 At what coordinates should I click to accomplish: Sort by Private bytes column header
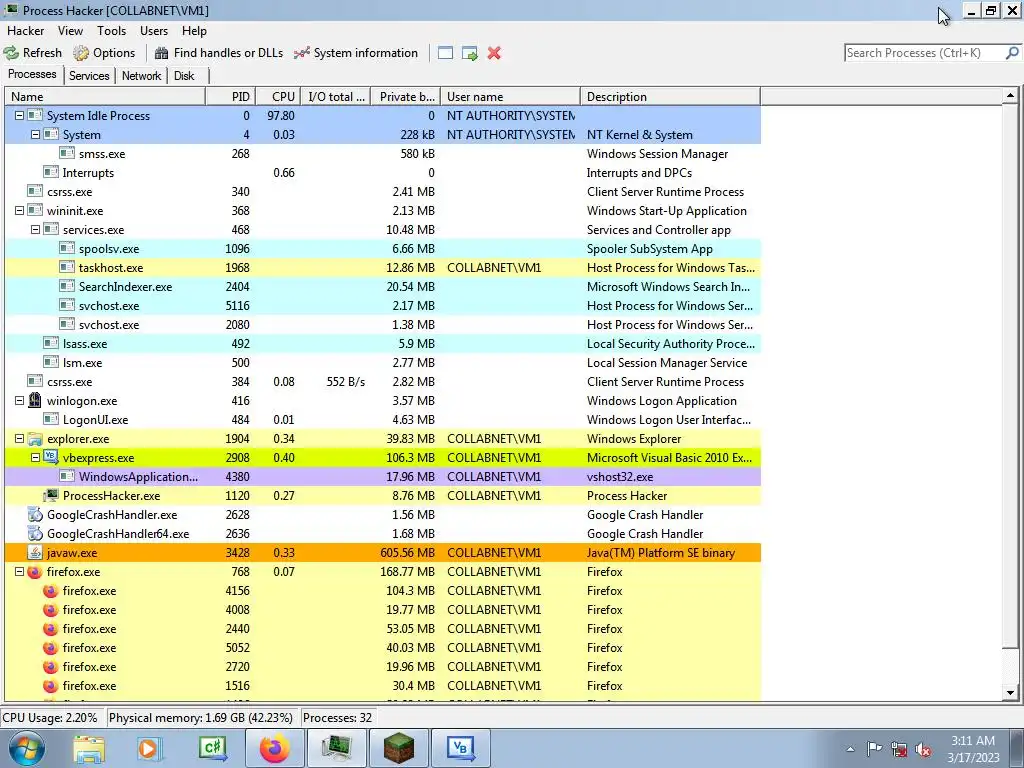pos(406,97)
